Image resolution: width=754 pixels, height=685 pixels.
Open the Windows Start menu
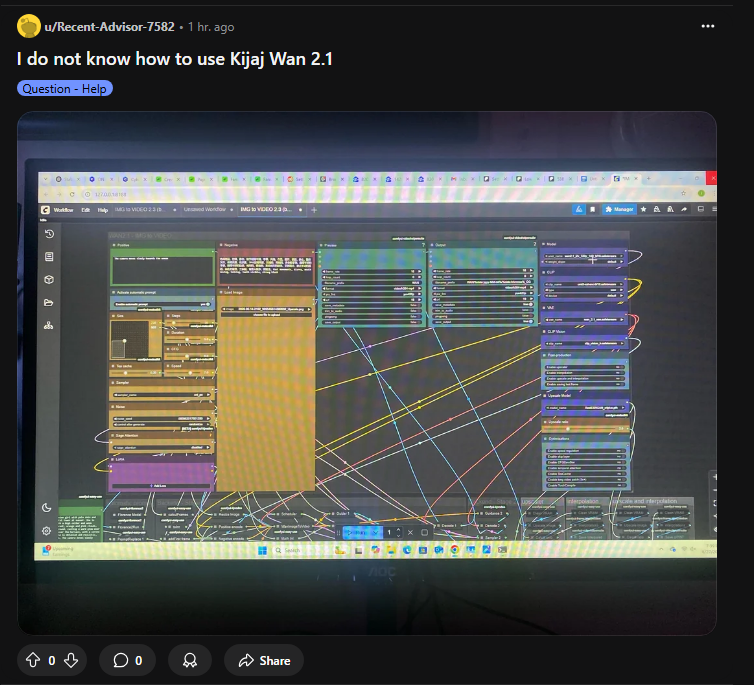(x=263, y=550)
